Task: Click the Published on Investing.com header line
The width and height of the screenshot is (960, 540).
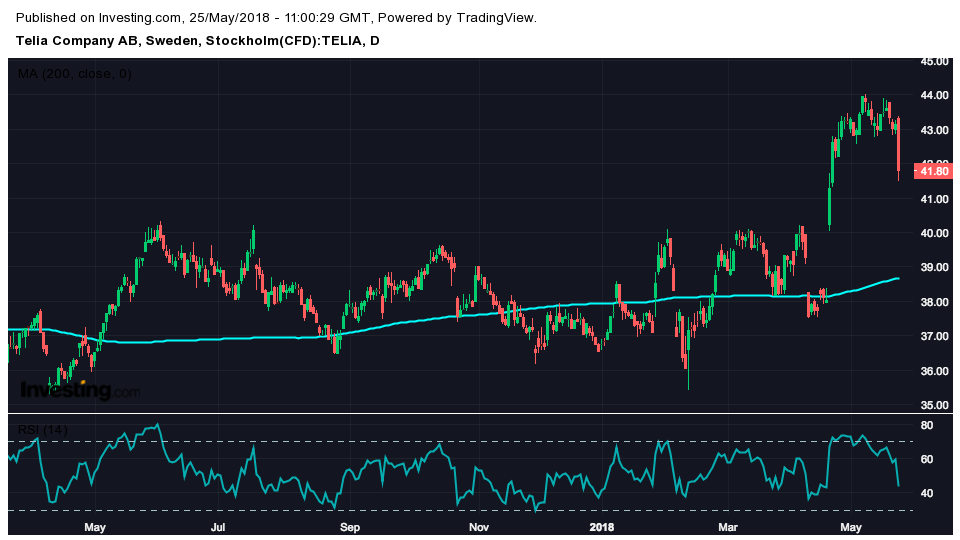Action: (276, 18)
